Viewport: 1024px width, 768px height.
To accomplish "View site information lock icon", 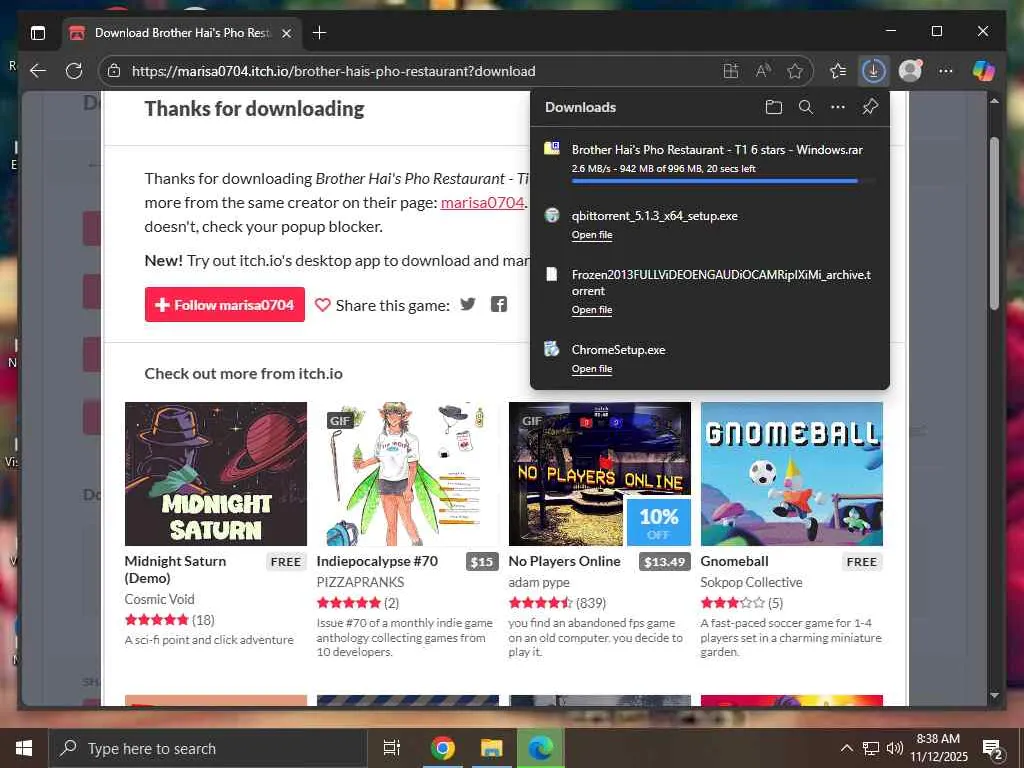I will click(114, 71).
